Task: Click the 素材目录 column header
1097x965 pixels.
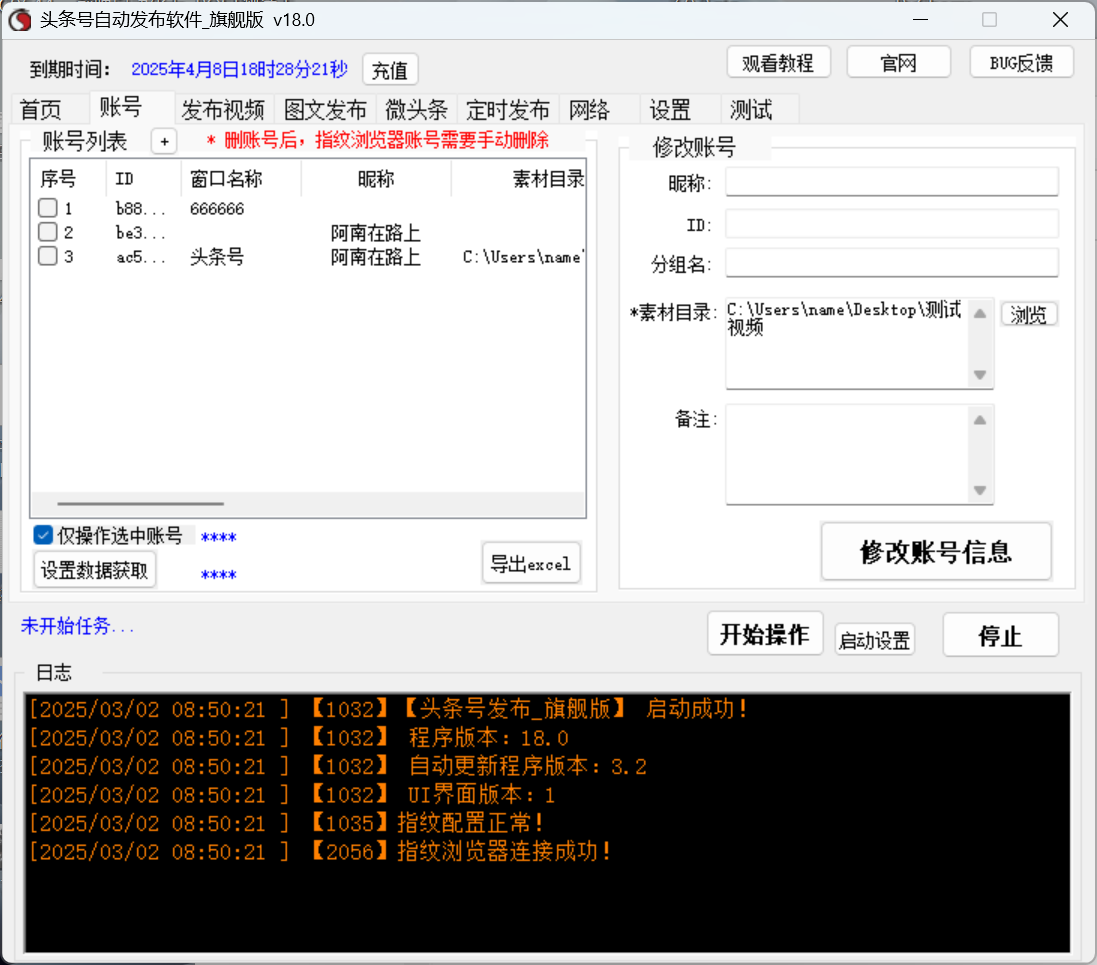Action: pyautogui.click(x=519, y=179)
